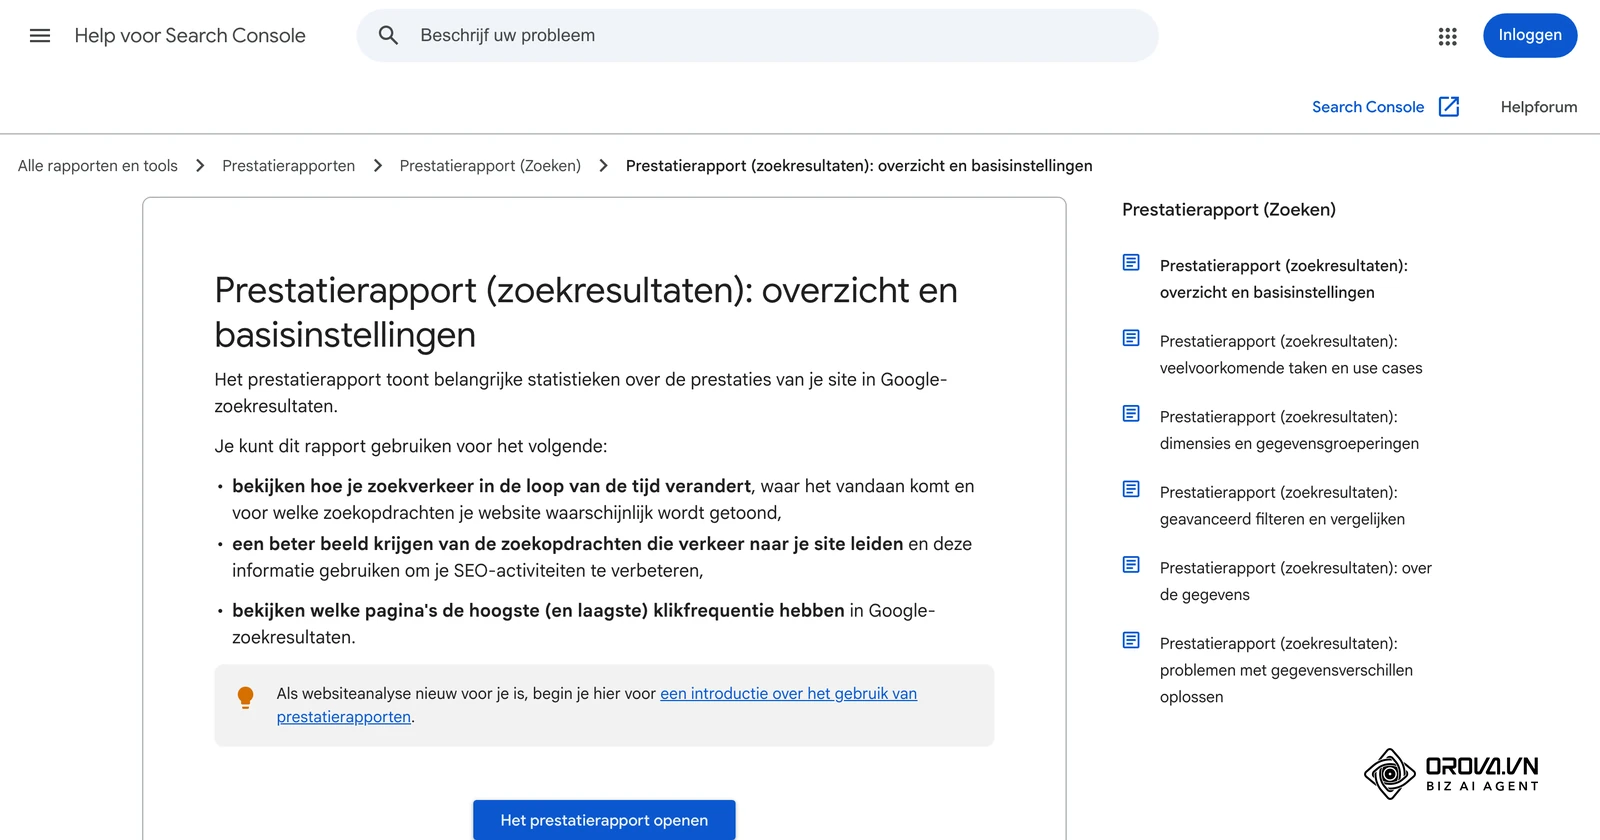Navigate to 'Prestatierapport (Zoeken)' breadcrumb
This screenshot has width=1600, height=840.
tap(490, 166)
